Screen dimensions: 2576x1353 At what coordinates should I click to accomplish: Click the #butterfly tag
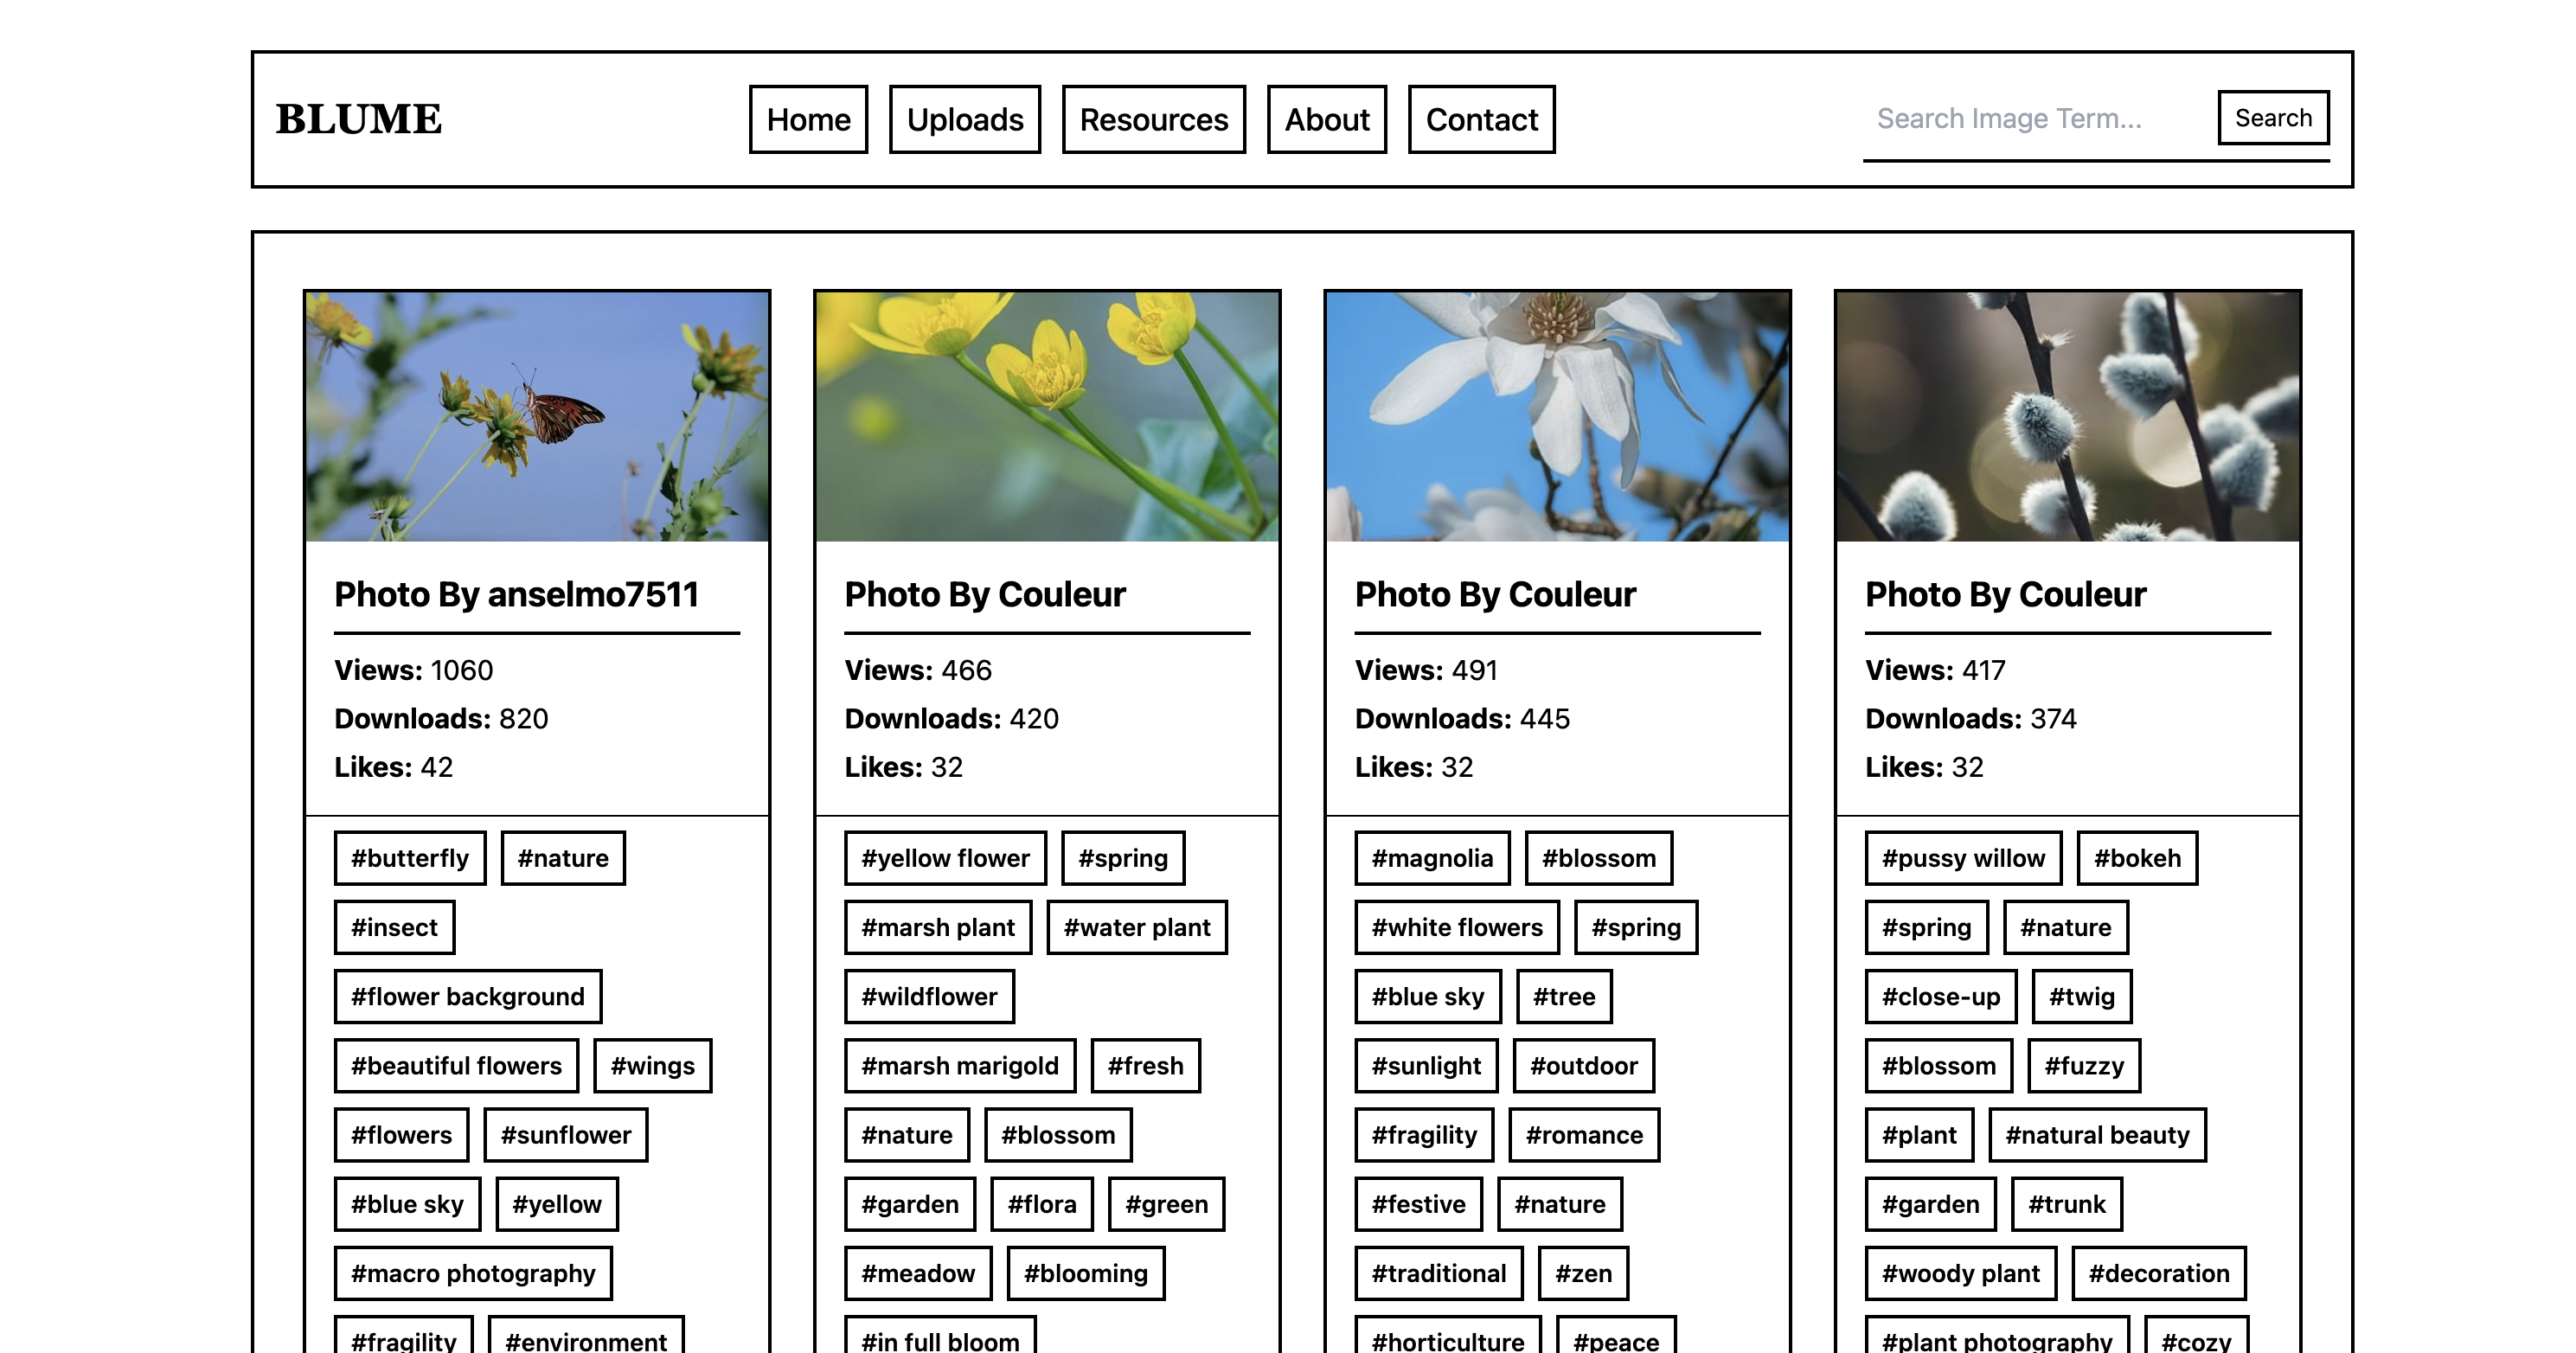[x=410, y=858]
